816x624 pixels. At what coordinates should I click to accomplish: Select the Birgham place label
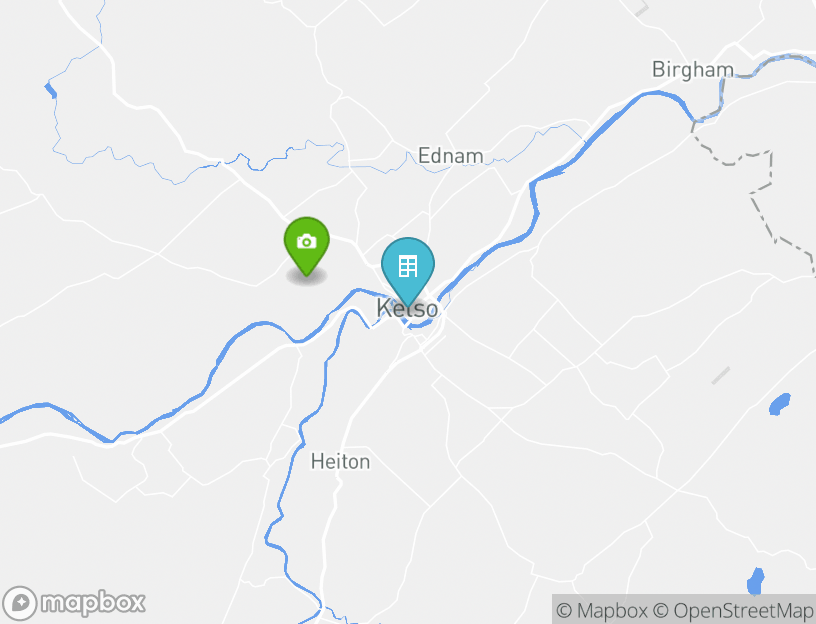tap(693, 69)
